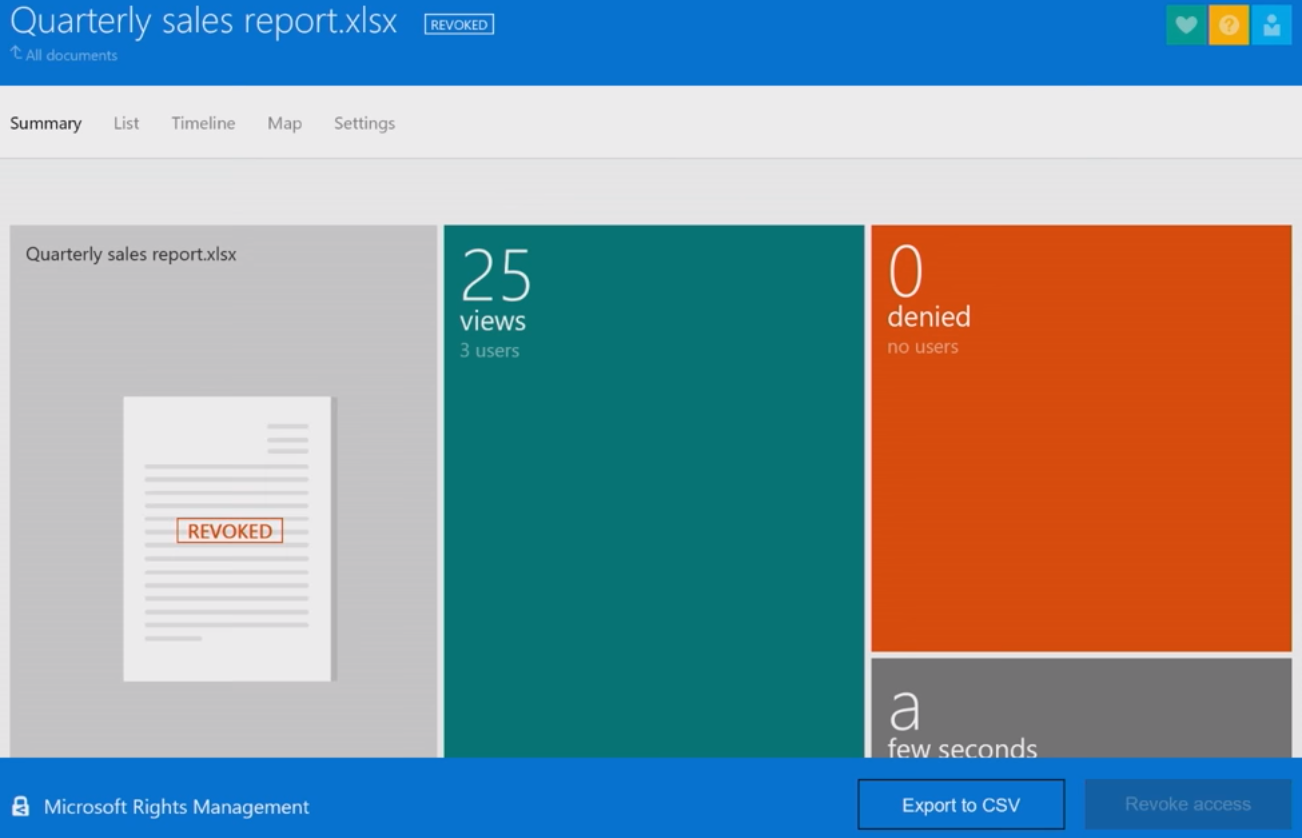
Task: Click the up arrow beside All documents
Action: pos(16,54)
